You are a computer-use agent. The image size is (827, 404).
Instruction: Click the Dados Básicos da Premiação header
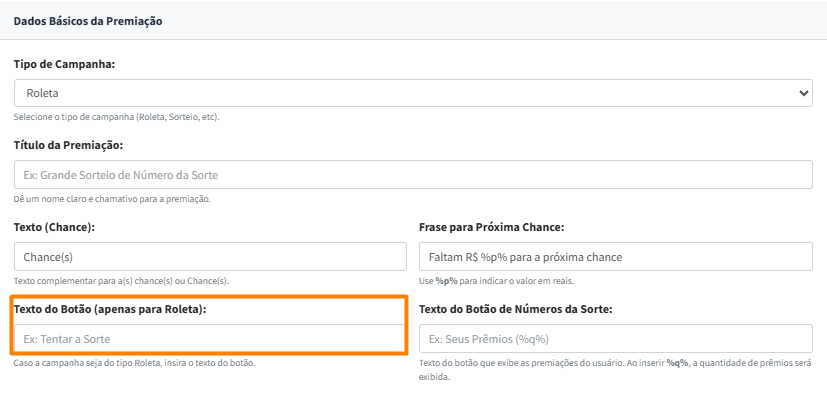tap(88, 20)
